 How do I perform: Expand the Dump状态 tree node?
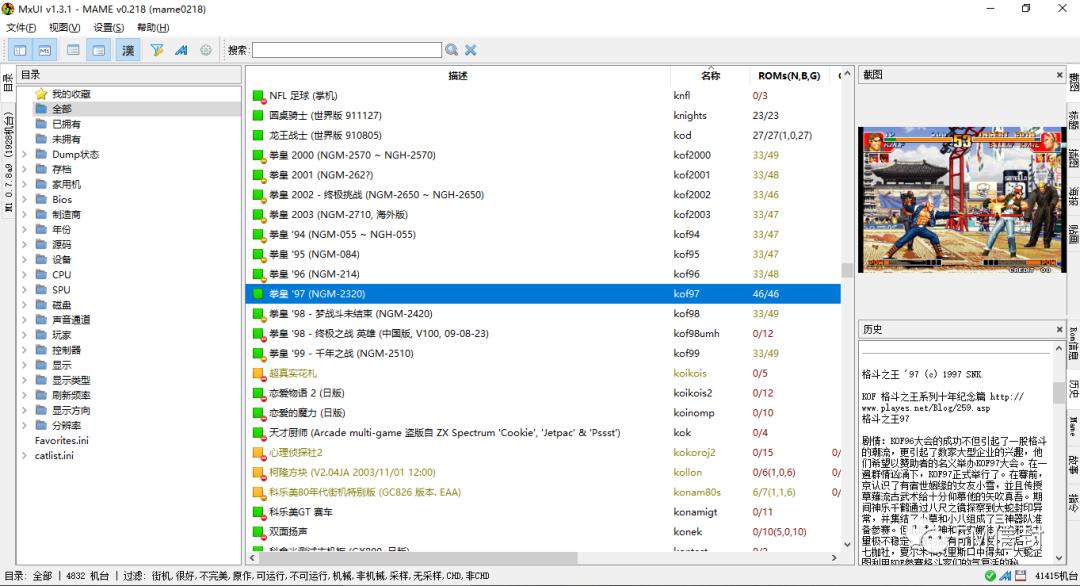26,155
